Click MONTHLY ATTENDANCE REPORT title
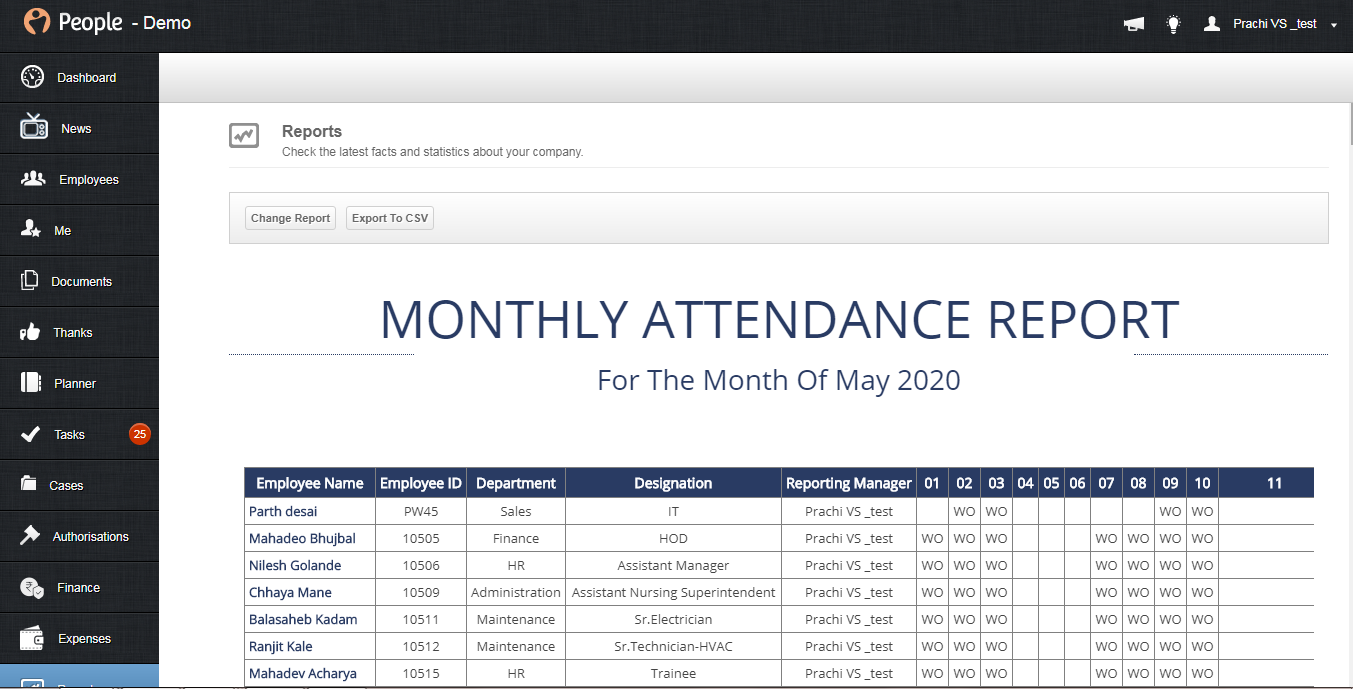The width and height of the screenshot is (1353, 689). (779, 320)
